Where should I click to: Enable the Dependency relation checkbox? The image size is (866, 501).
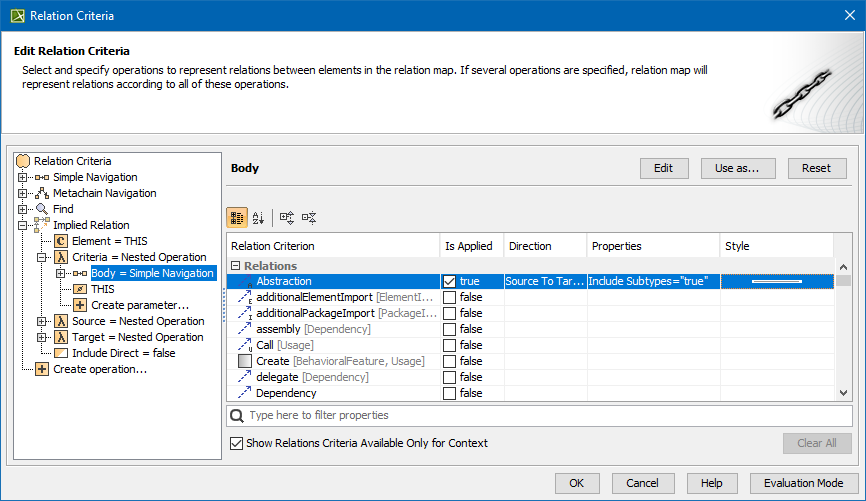(449, 394)
